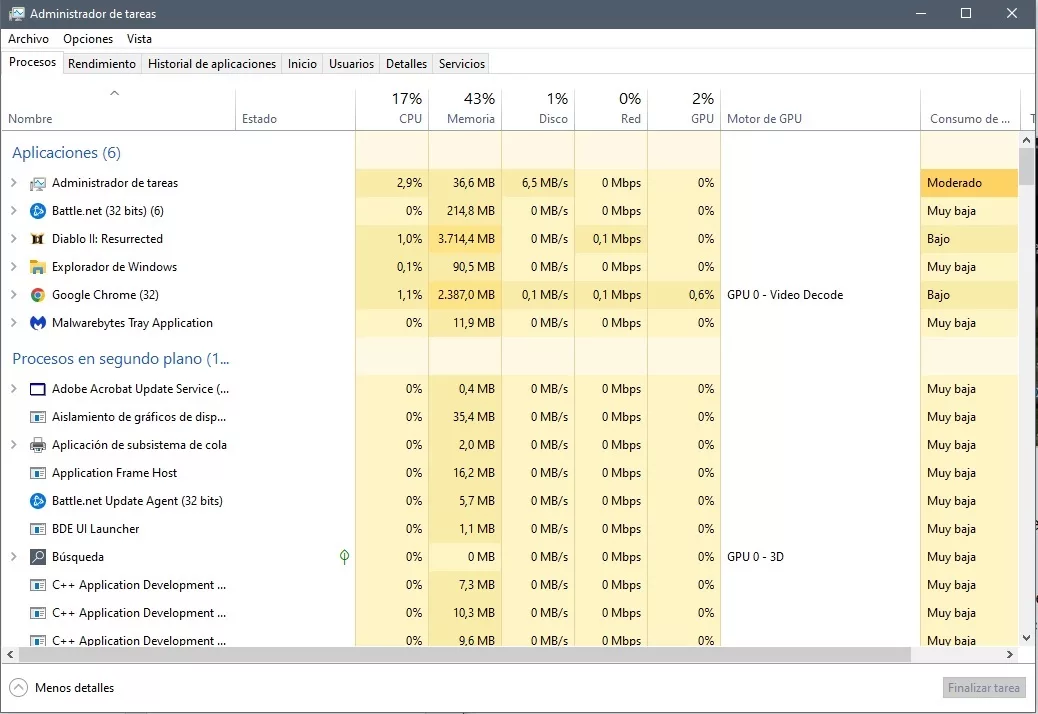Collapse view with Menos detalles
The width and height of the screenshot is (1038, 714).
click(x=62, y=688)
